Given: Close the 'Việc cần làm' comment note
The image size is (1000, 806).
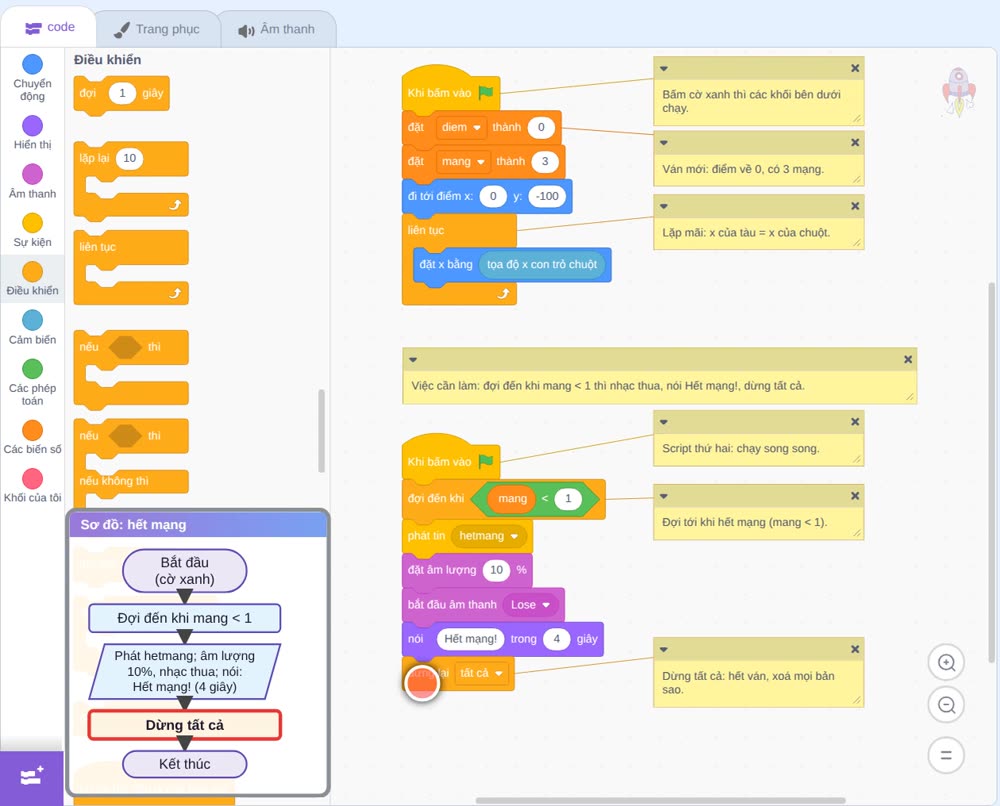Looking at the screenshot, I should coord(908,359).
